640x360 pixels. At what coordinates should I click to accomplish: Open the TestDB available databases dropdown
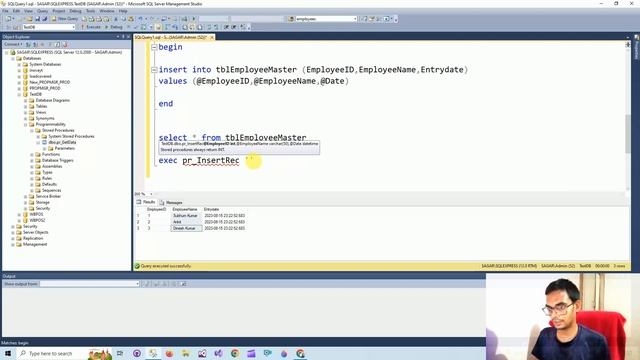(73, 27)
